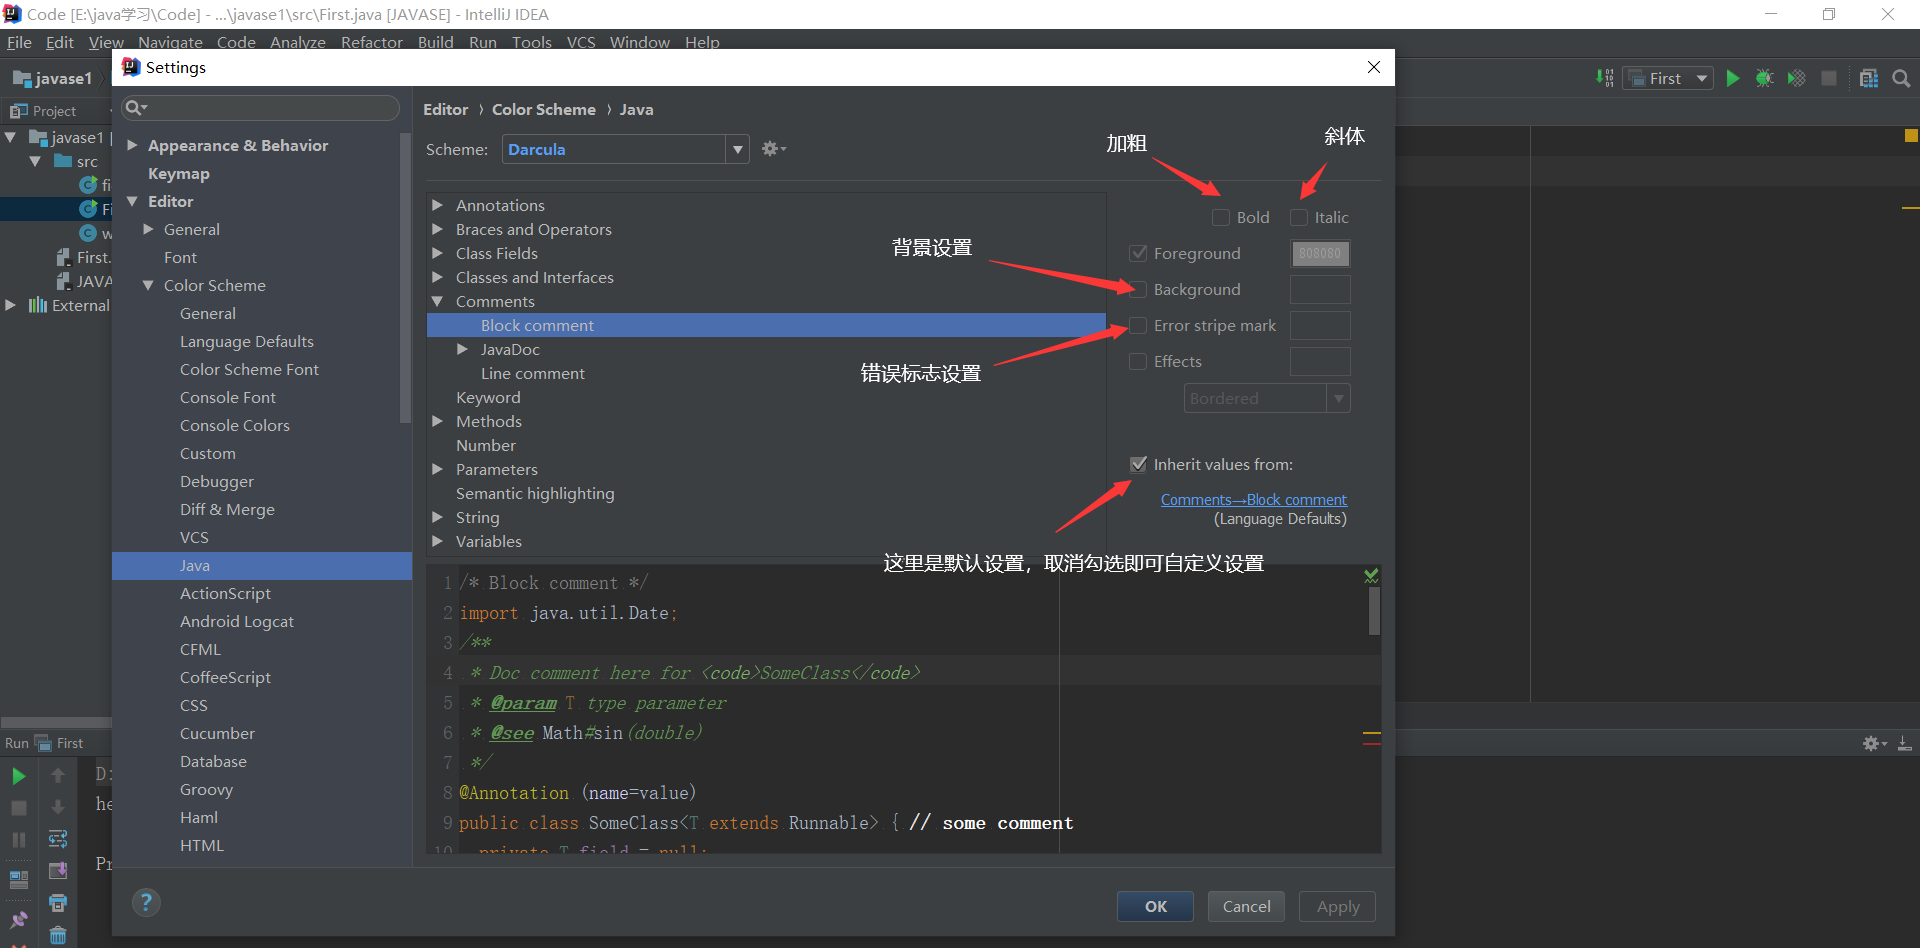Expand the String category
The image size is (1920, 948).
438,517
